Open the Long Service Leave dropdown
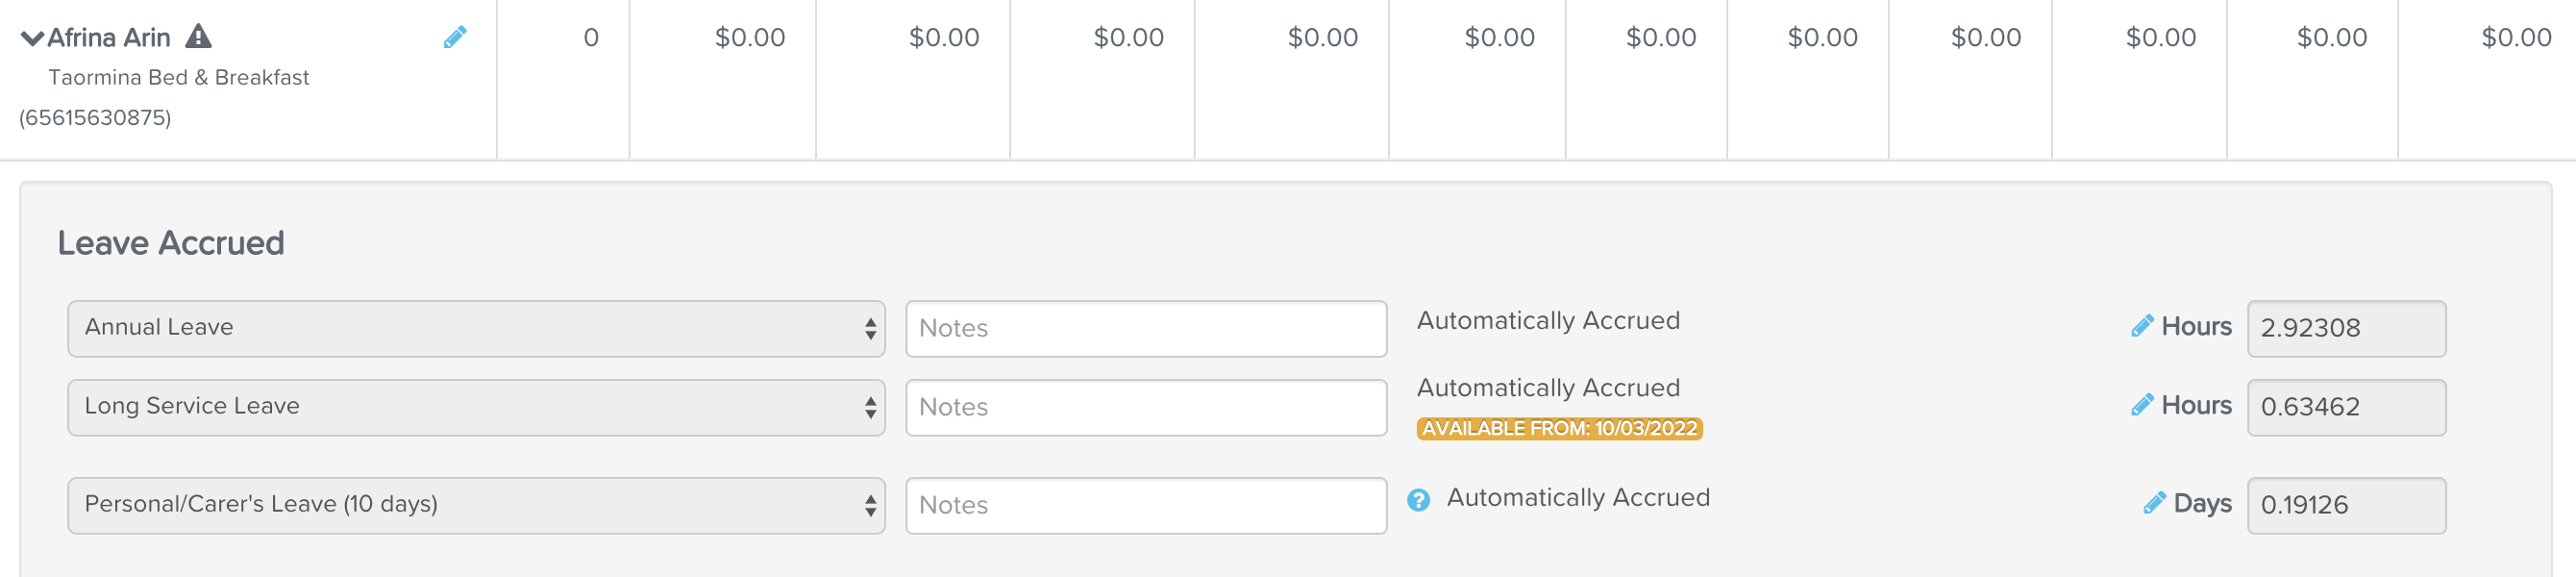2576x577 pixels. tap(476, 407)
